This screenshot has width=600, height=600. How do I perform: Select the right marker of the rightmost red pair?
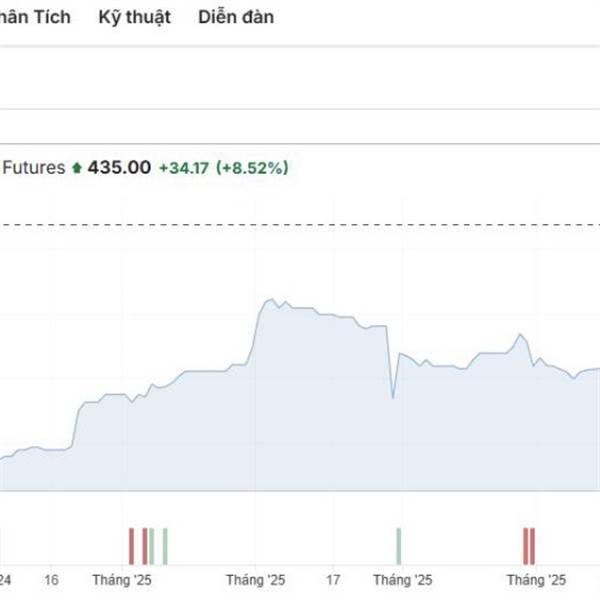pos(532,546)
